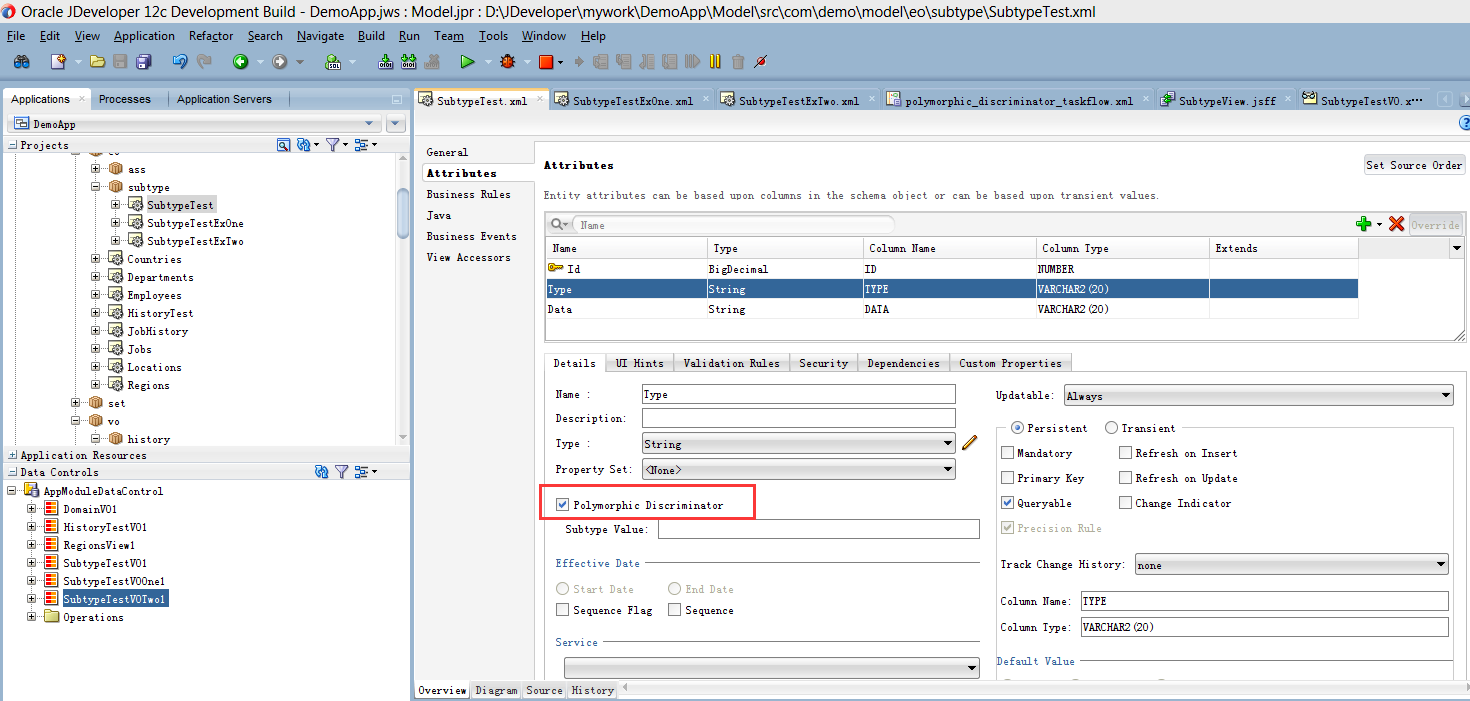The height and width of the screenshot is (701, 1470).
Task: Click the Data Controls refresh icon
Action: 321,472
